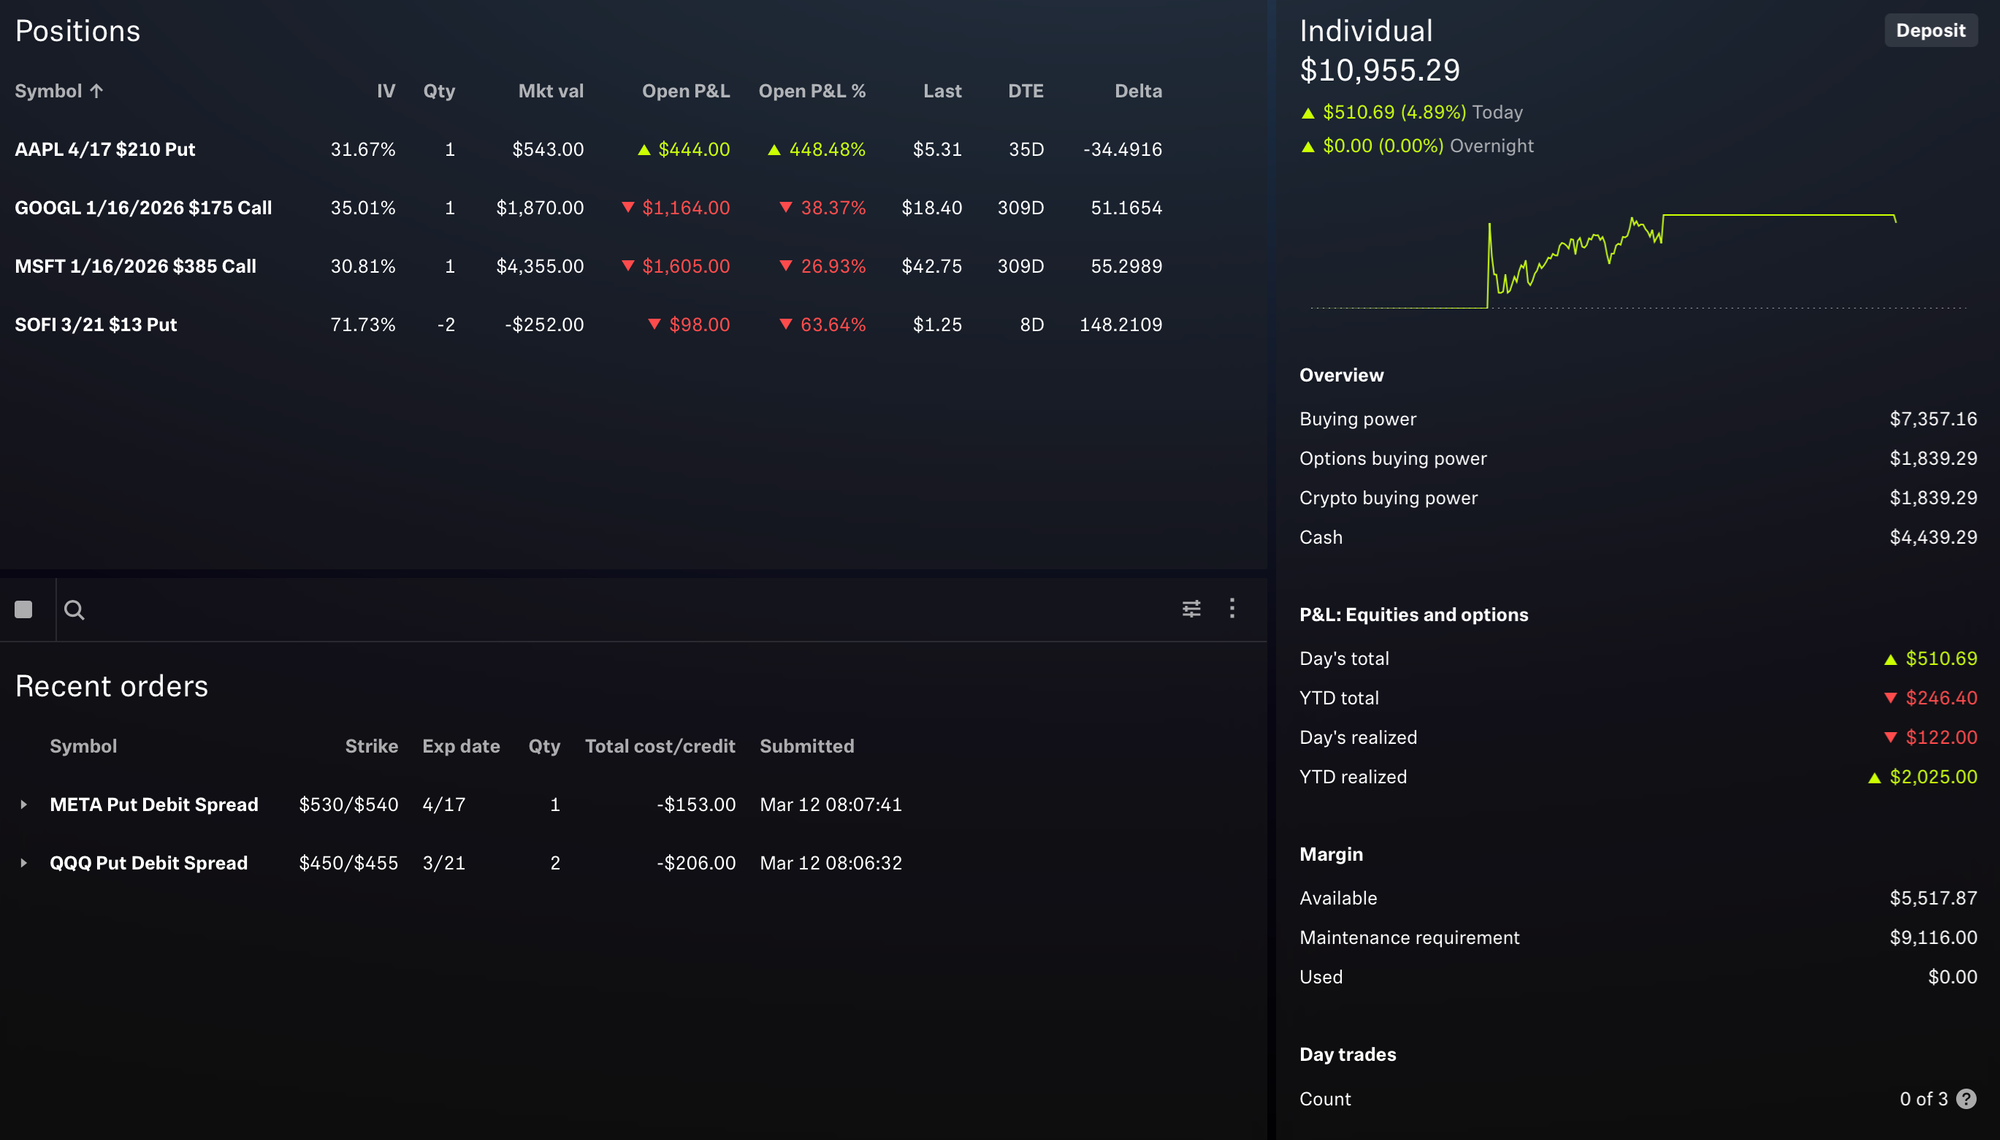Screen dimensions: 2000x1140
Task: Click GOOGL IV value 35.01%
Action: pos(363,208)
